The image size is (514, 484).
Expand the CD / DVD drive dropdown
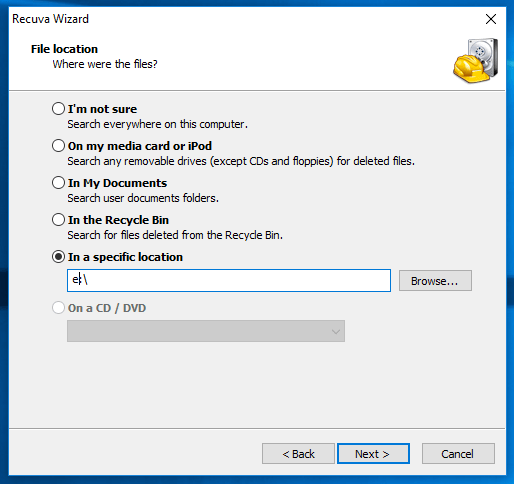pos(206,331)
